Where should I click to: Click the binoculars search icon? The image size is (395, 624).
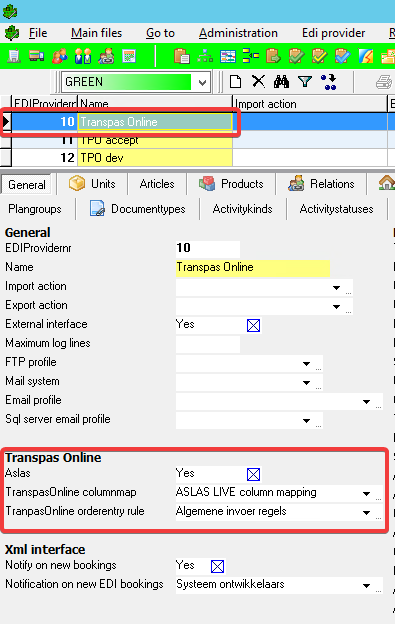[281, 82]
